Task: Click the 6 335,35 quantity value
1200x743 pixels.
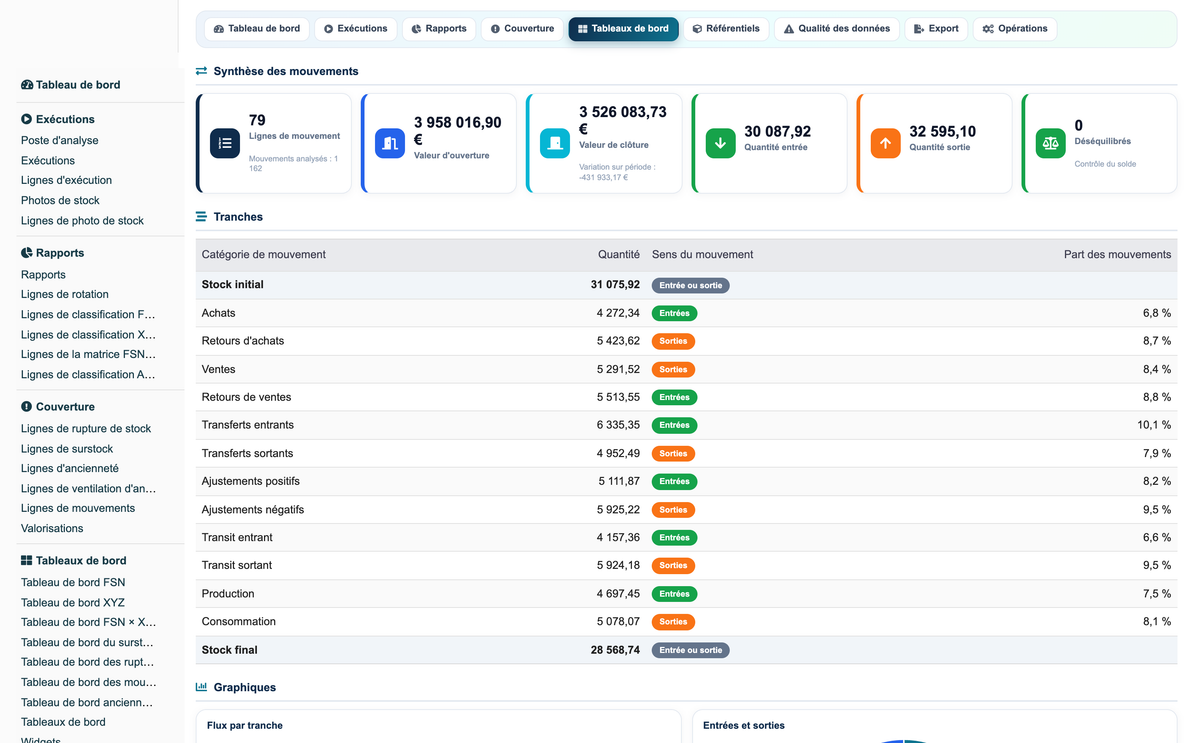Action: (618, 425)
